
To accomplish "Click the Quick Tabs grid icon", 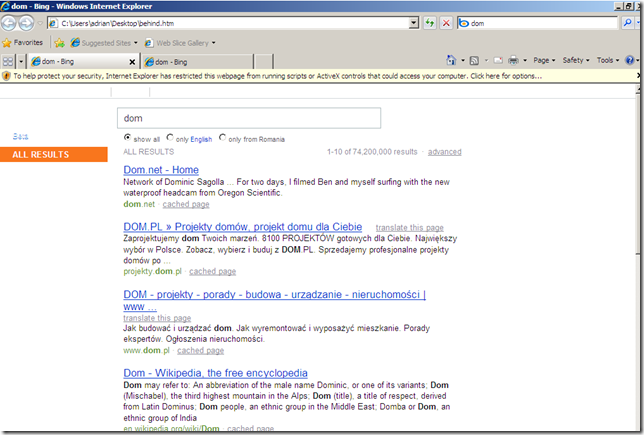I will 8,62.
